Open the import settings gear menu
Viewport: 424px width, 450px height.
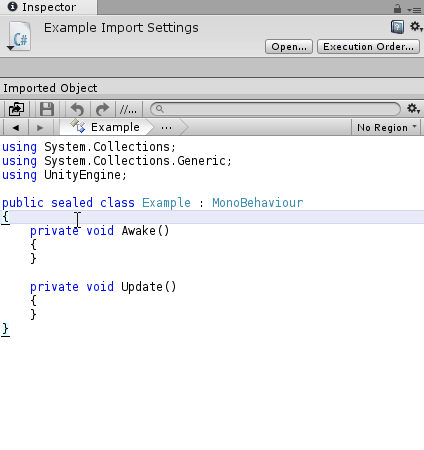(x=416, y=26)
